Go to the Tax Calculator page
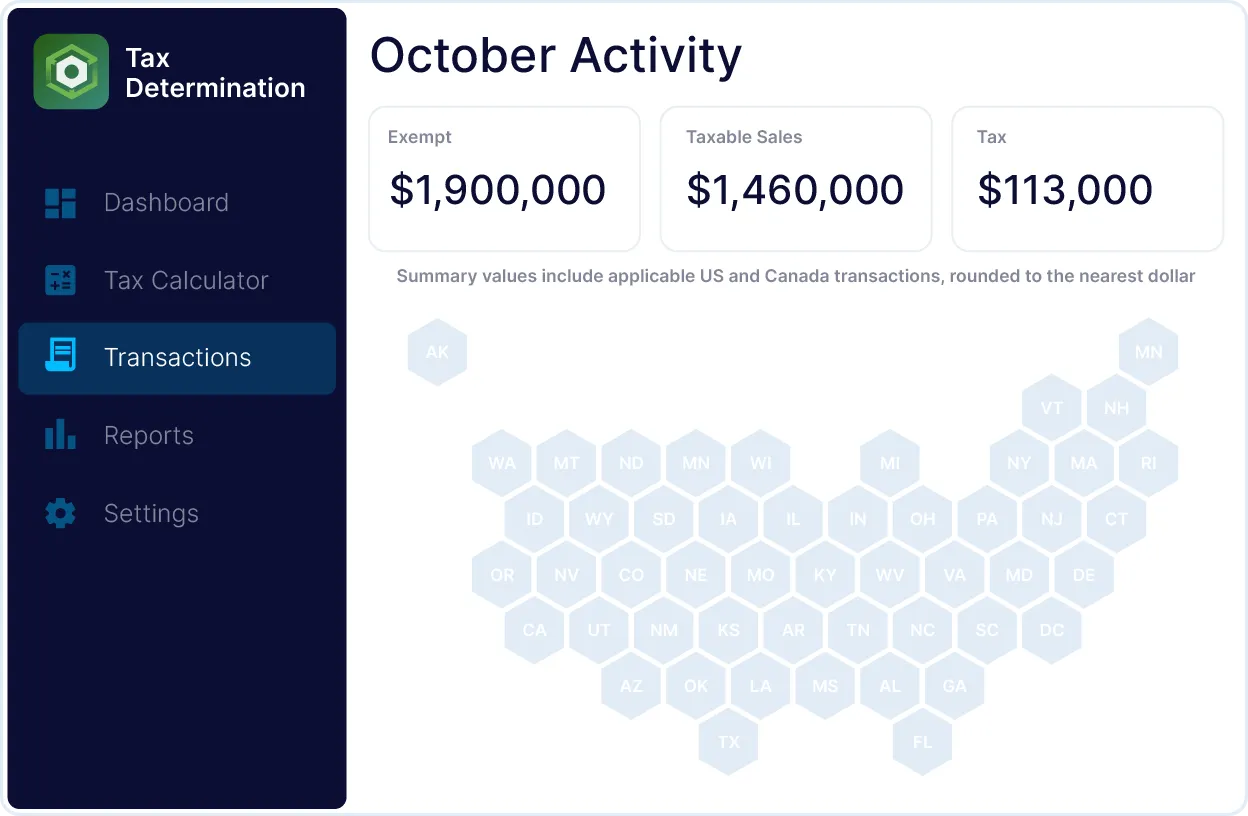Image resolution: width=1248 pixels, height=816 pixels. [186, 280]
